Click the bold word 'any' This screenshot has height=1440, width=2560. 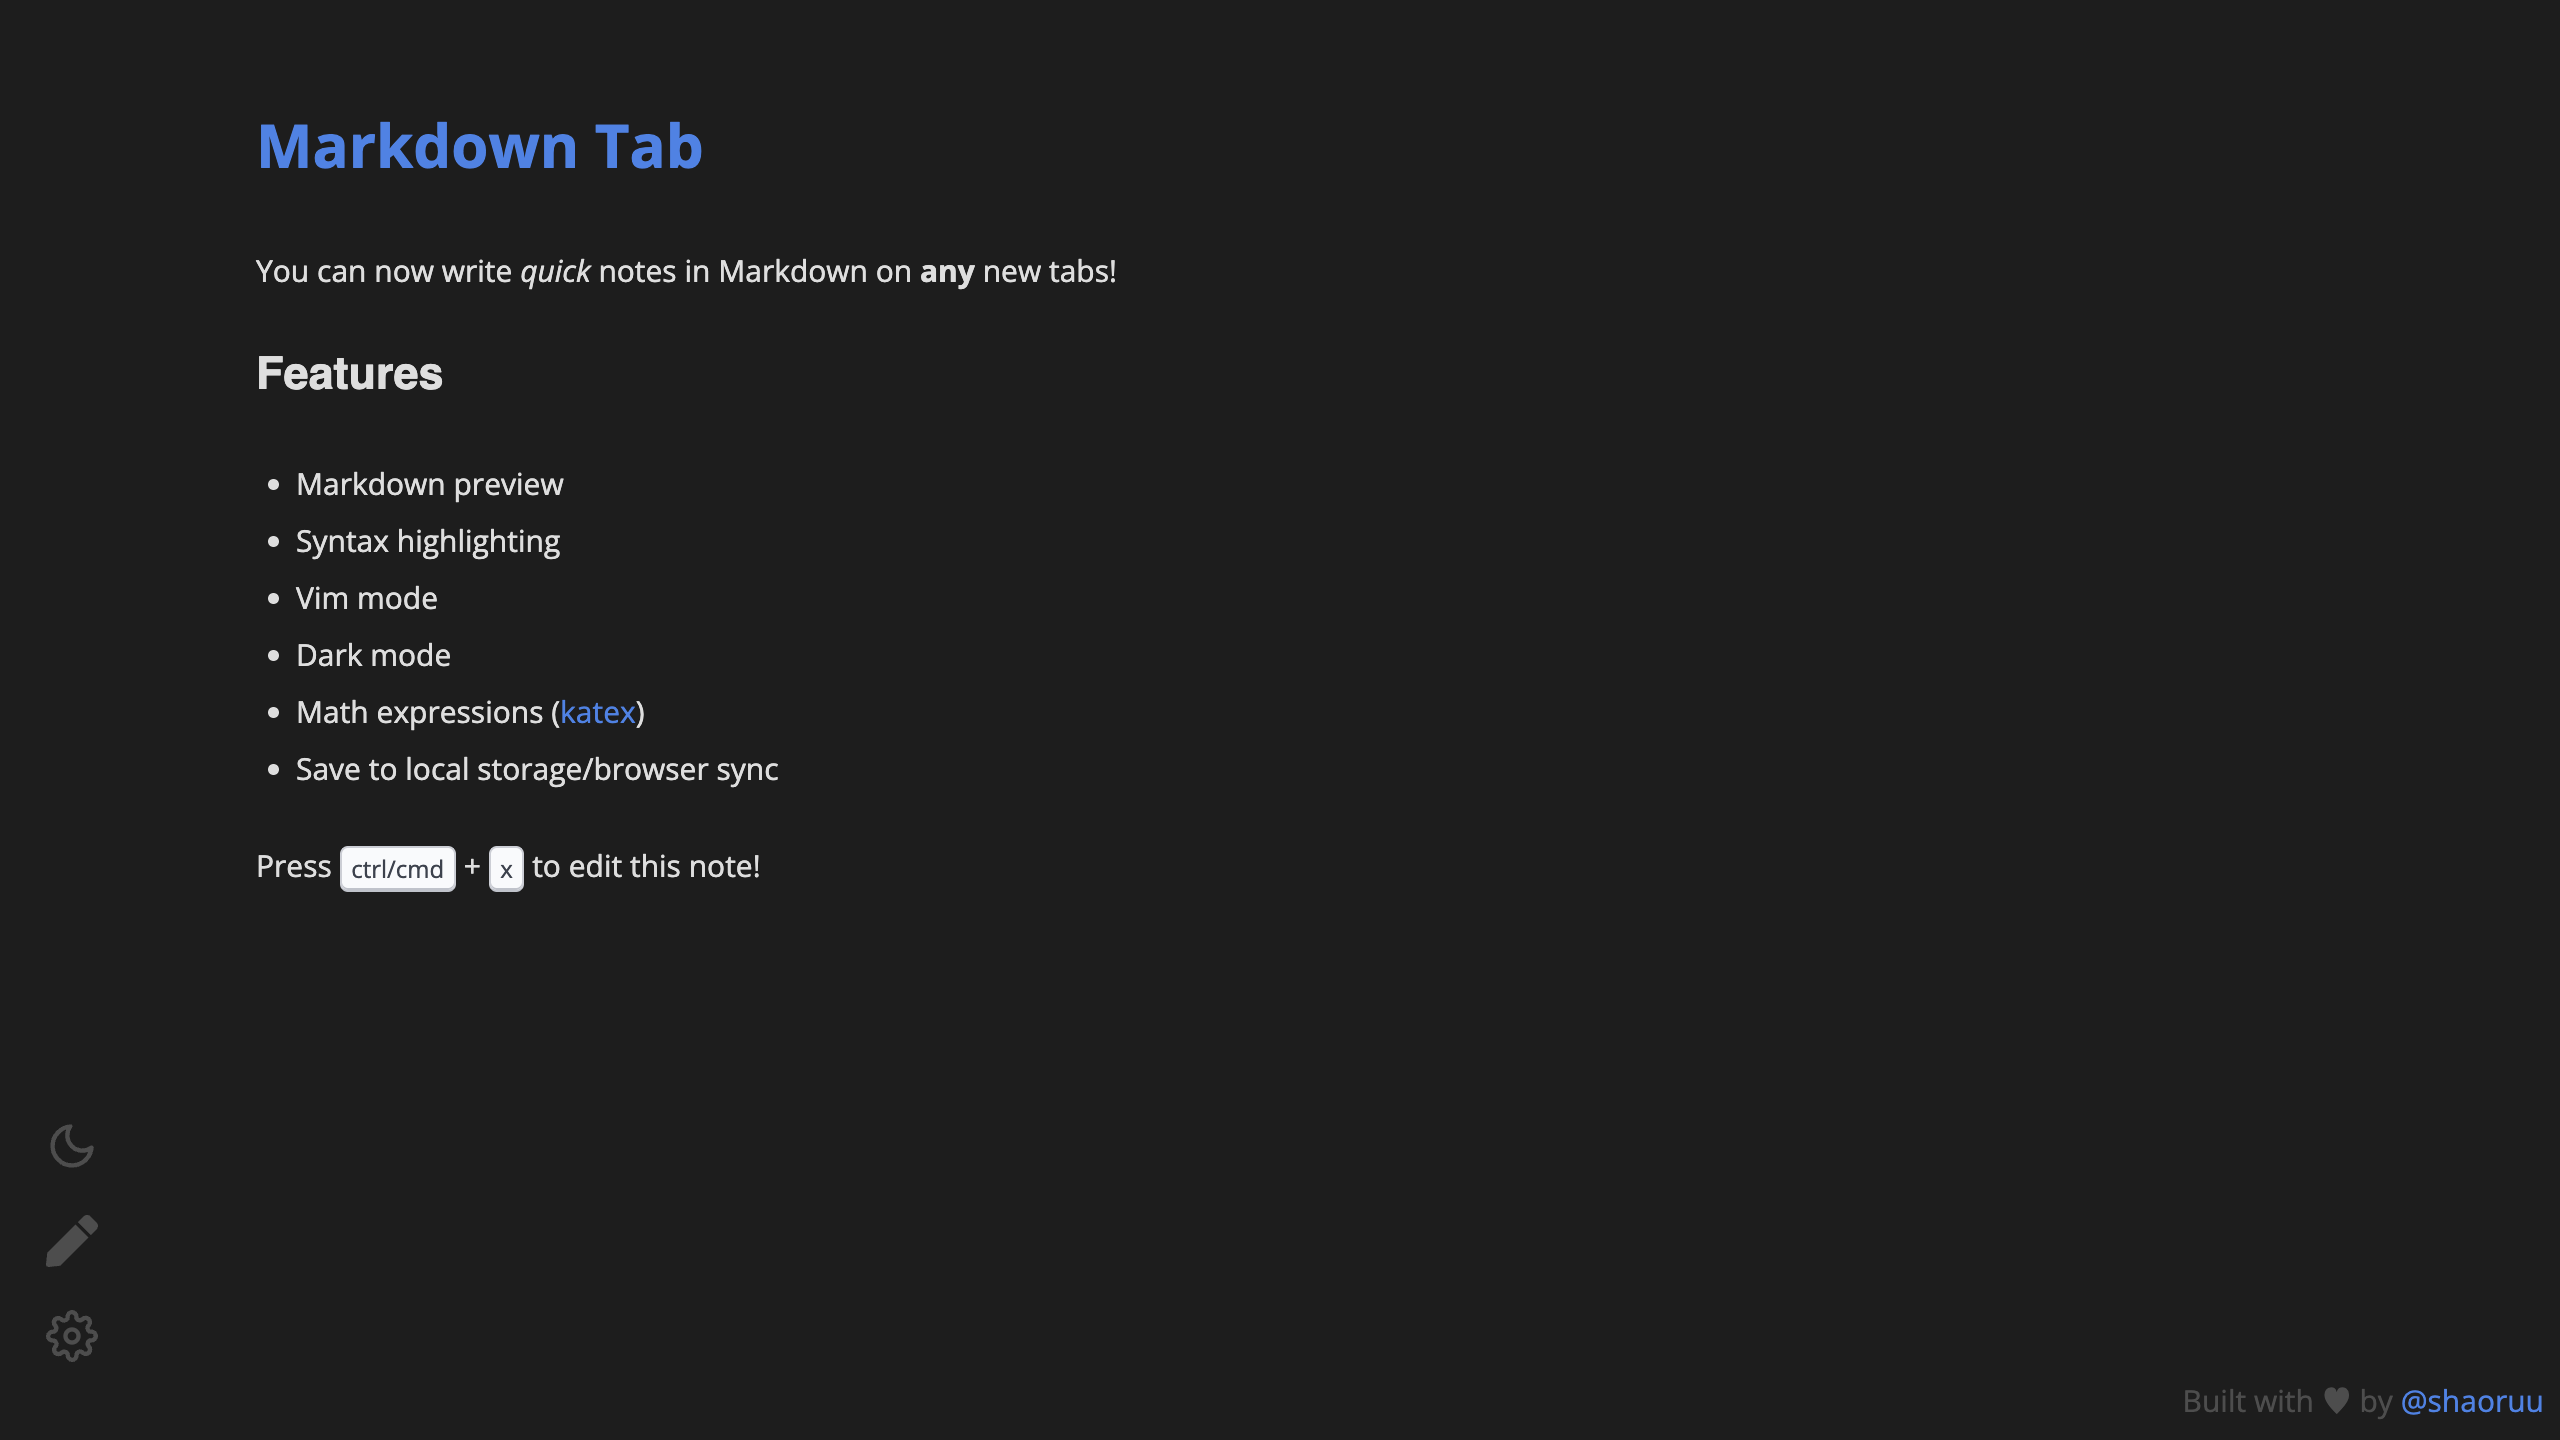[x=946, y=271]
